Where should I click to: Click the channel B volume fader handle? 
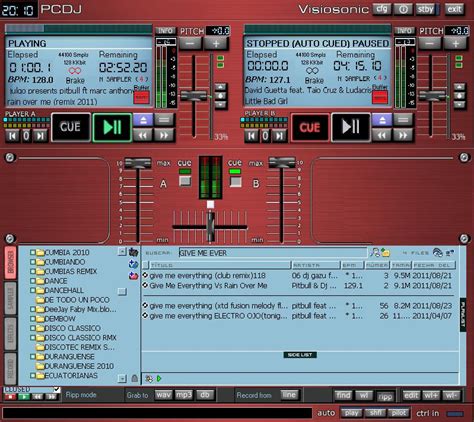282,162
